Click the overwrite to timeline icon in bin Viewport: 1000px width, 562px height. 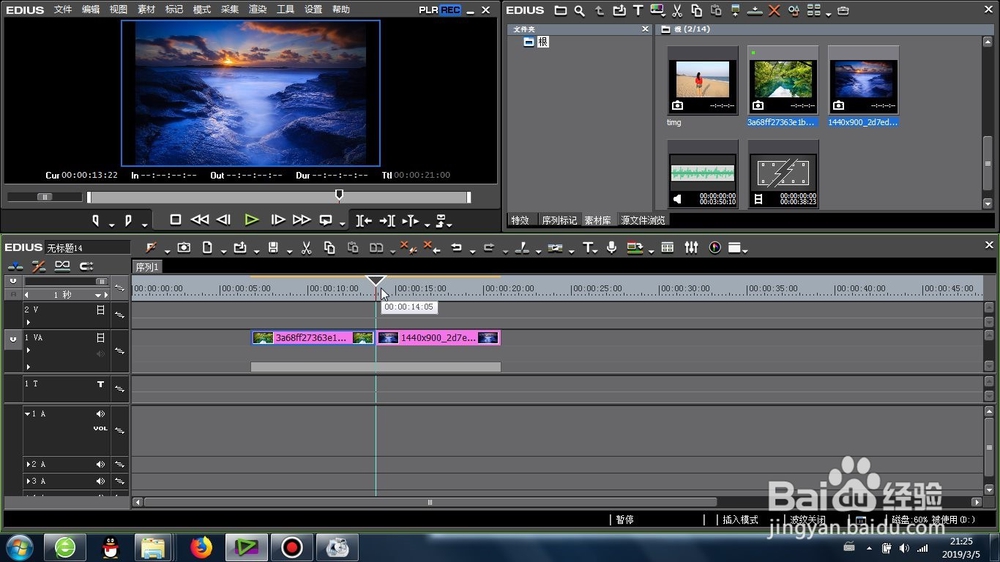pyautogui.click(x=754, y=10)
